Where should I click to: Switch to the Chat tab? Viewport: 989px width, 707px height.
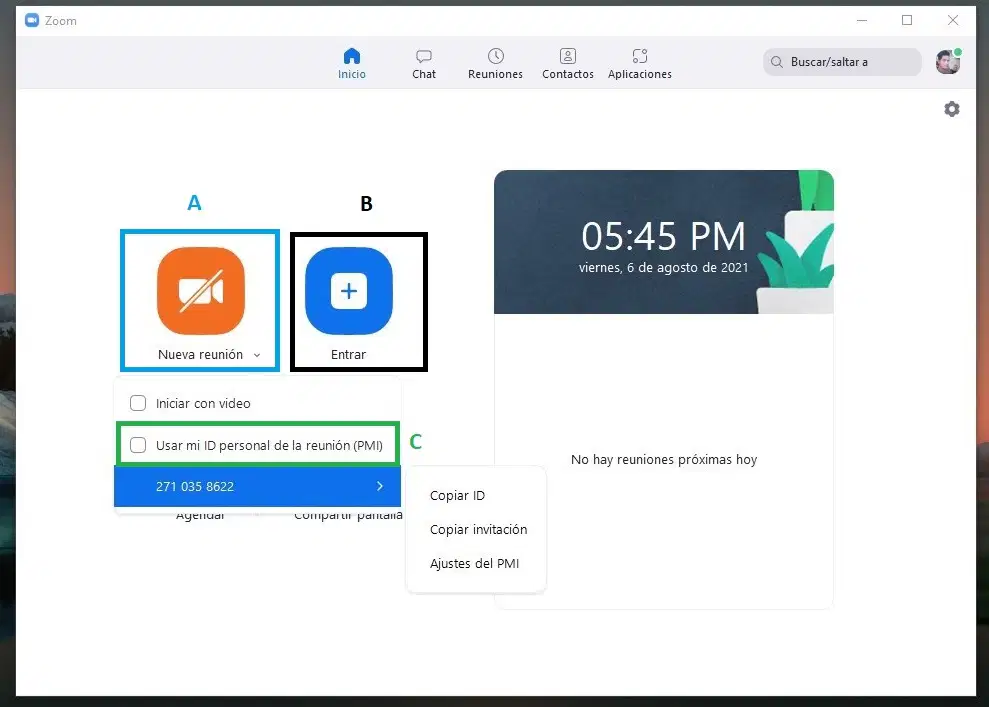(424, 64)
